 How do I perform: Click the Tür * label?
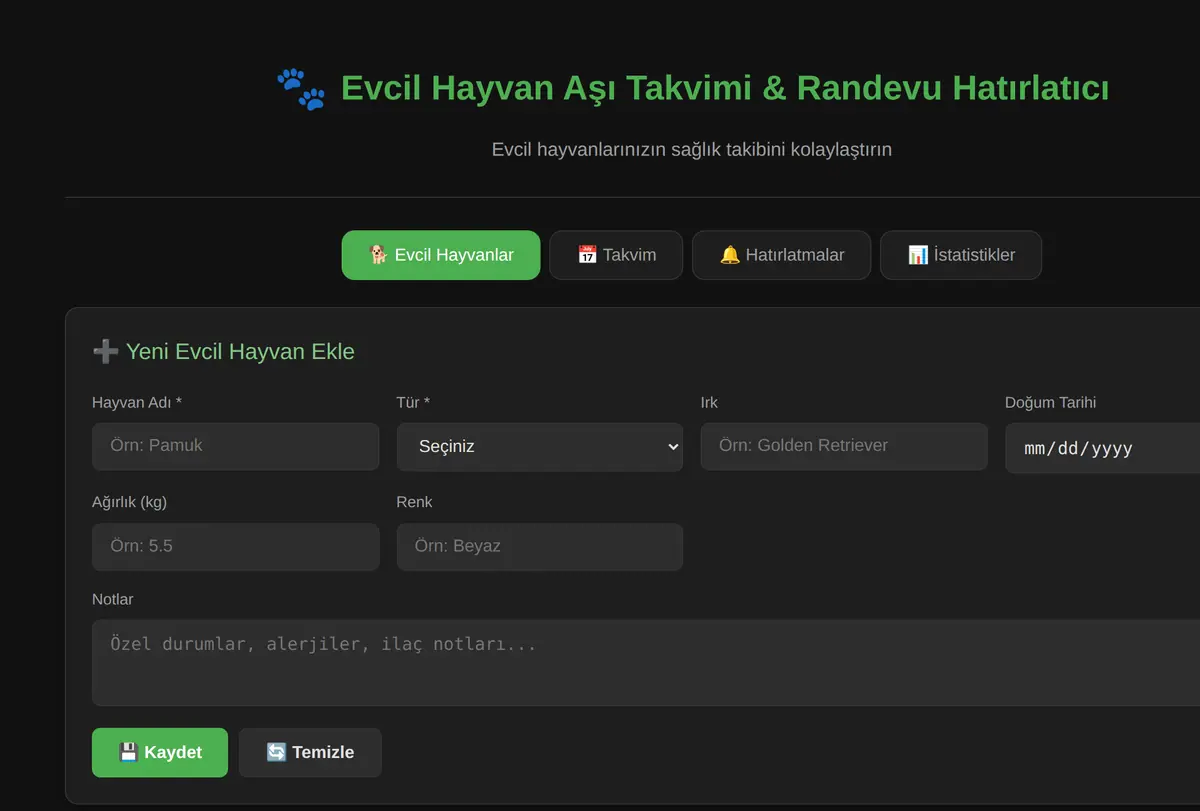(413, 402)
